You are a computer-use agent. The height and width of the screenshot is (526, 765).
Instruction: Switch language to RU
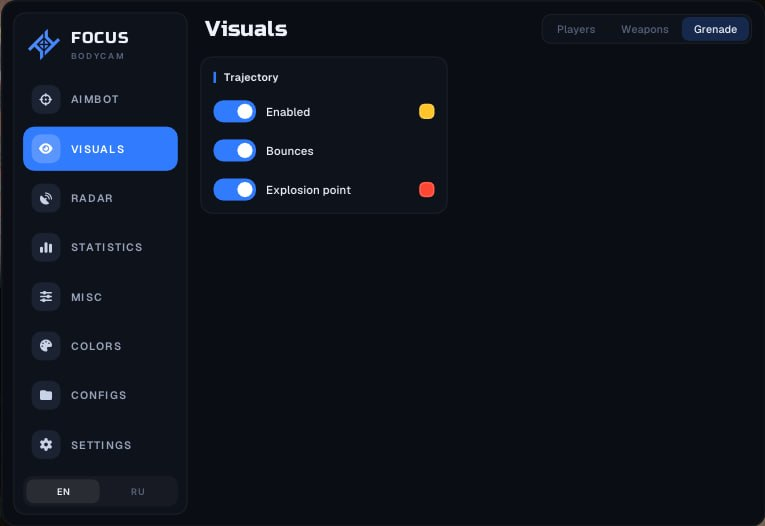pos(138,491)
